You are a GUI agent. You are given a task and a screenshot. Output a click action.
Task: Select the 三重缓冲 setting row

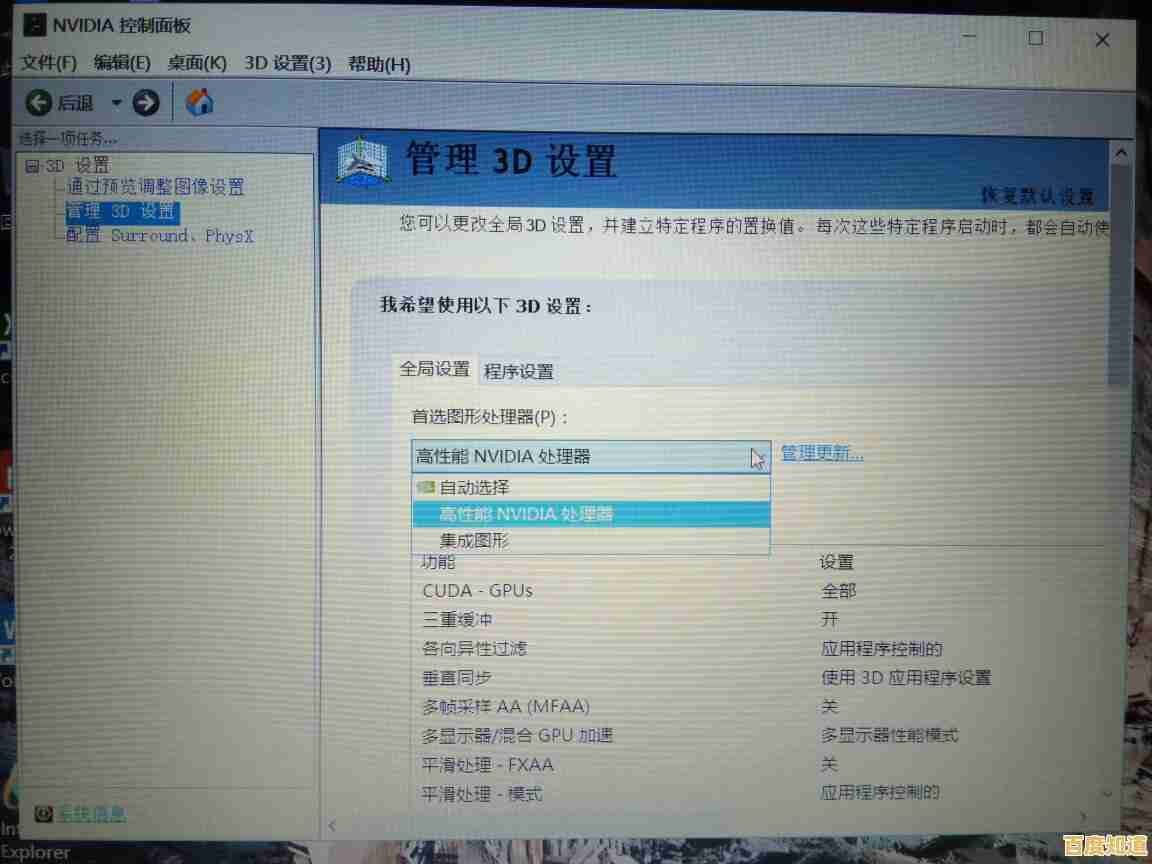pyautogui.click(x=460, y=619)
